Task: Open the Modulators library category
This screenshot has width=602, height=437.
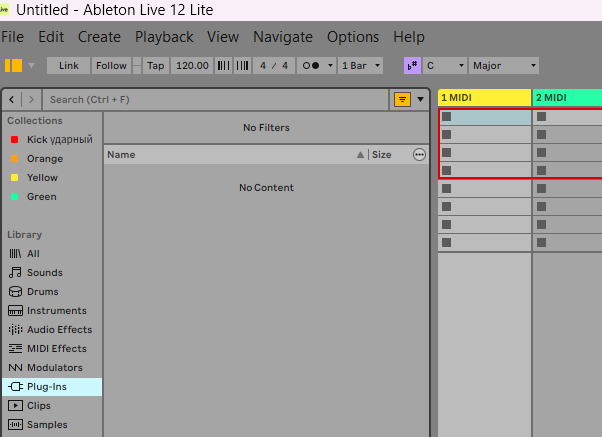Action: [x=54, y=367]
